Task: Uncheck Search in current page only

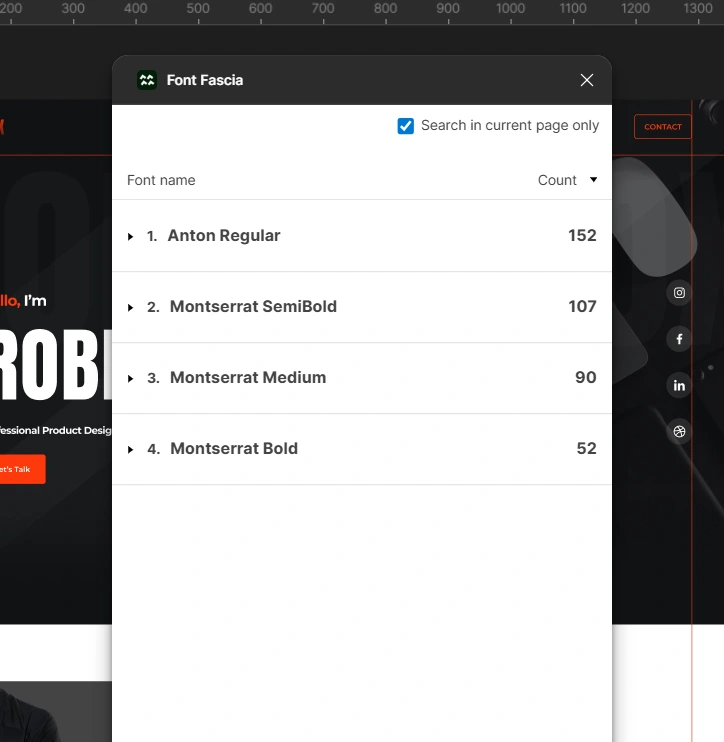Action: tap(406, 126)
